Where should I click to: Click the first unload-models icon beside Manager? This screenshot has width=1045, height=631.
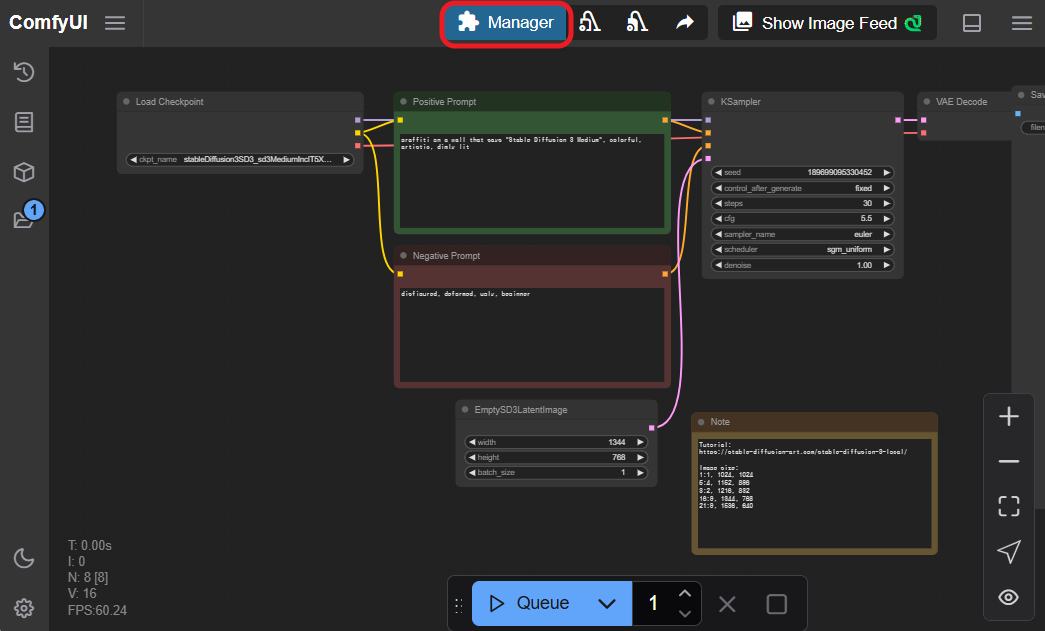[589, 23]
